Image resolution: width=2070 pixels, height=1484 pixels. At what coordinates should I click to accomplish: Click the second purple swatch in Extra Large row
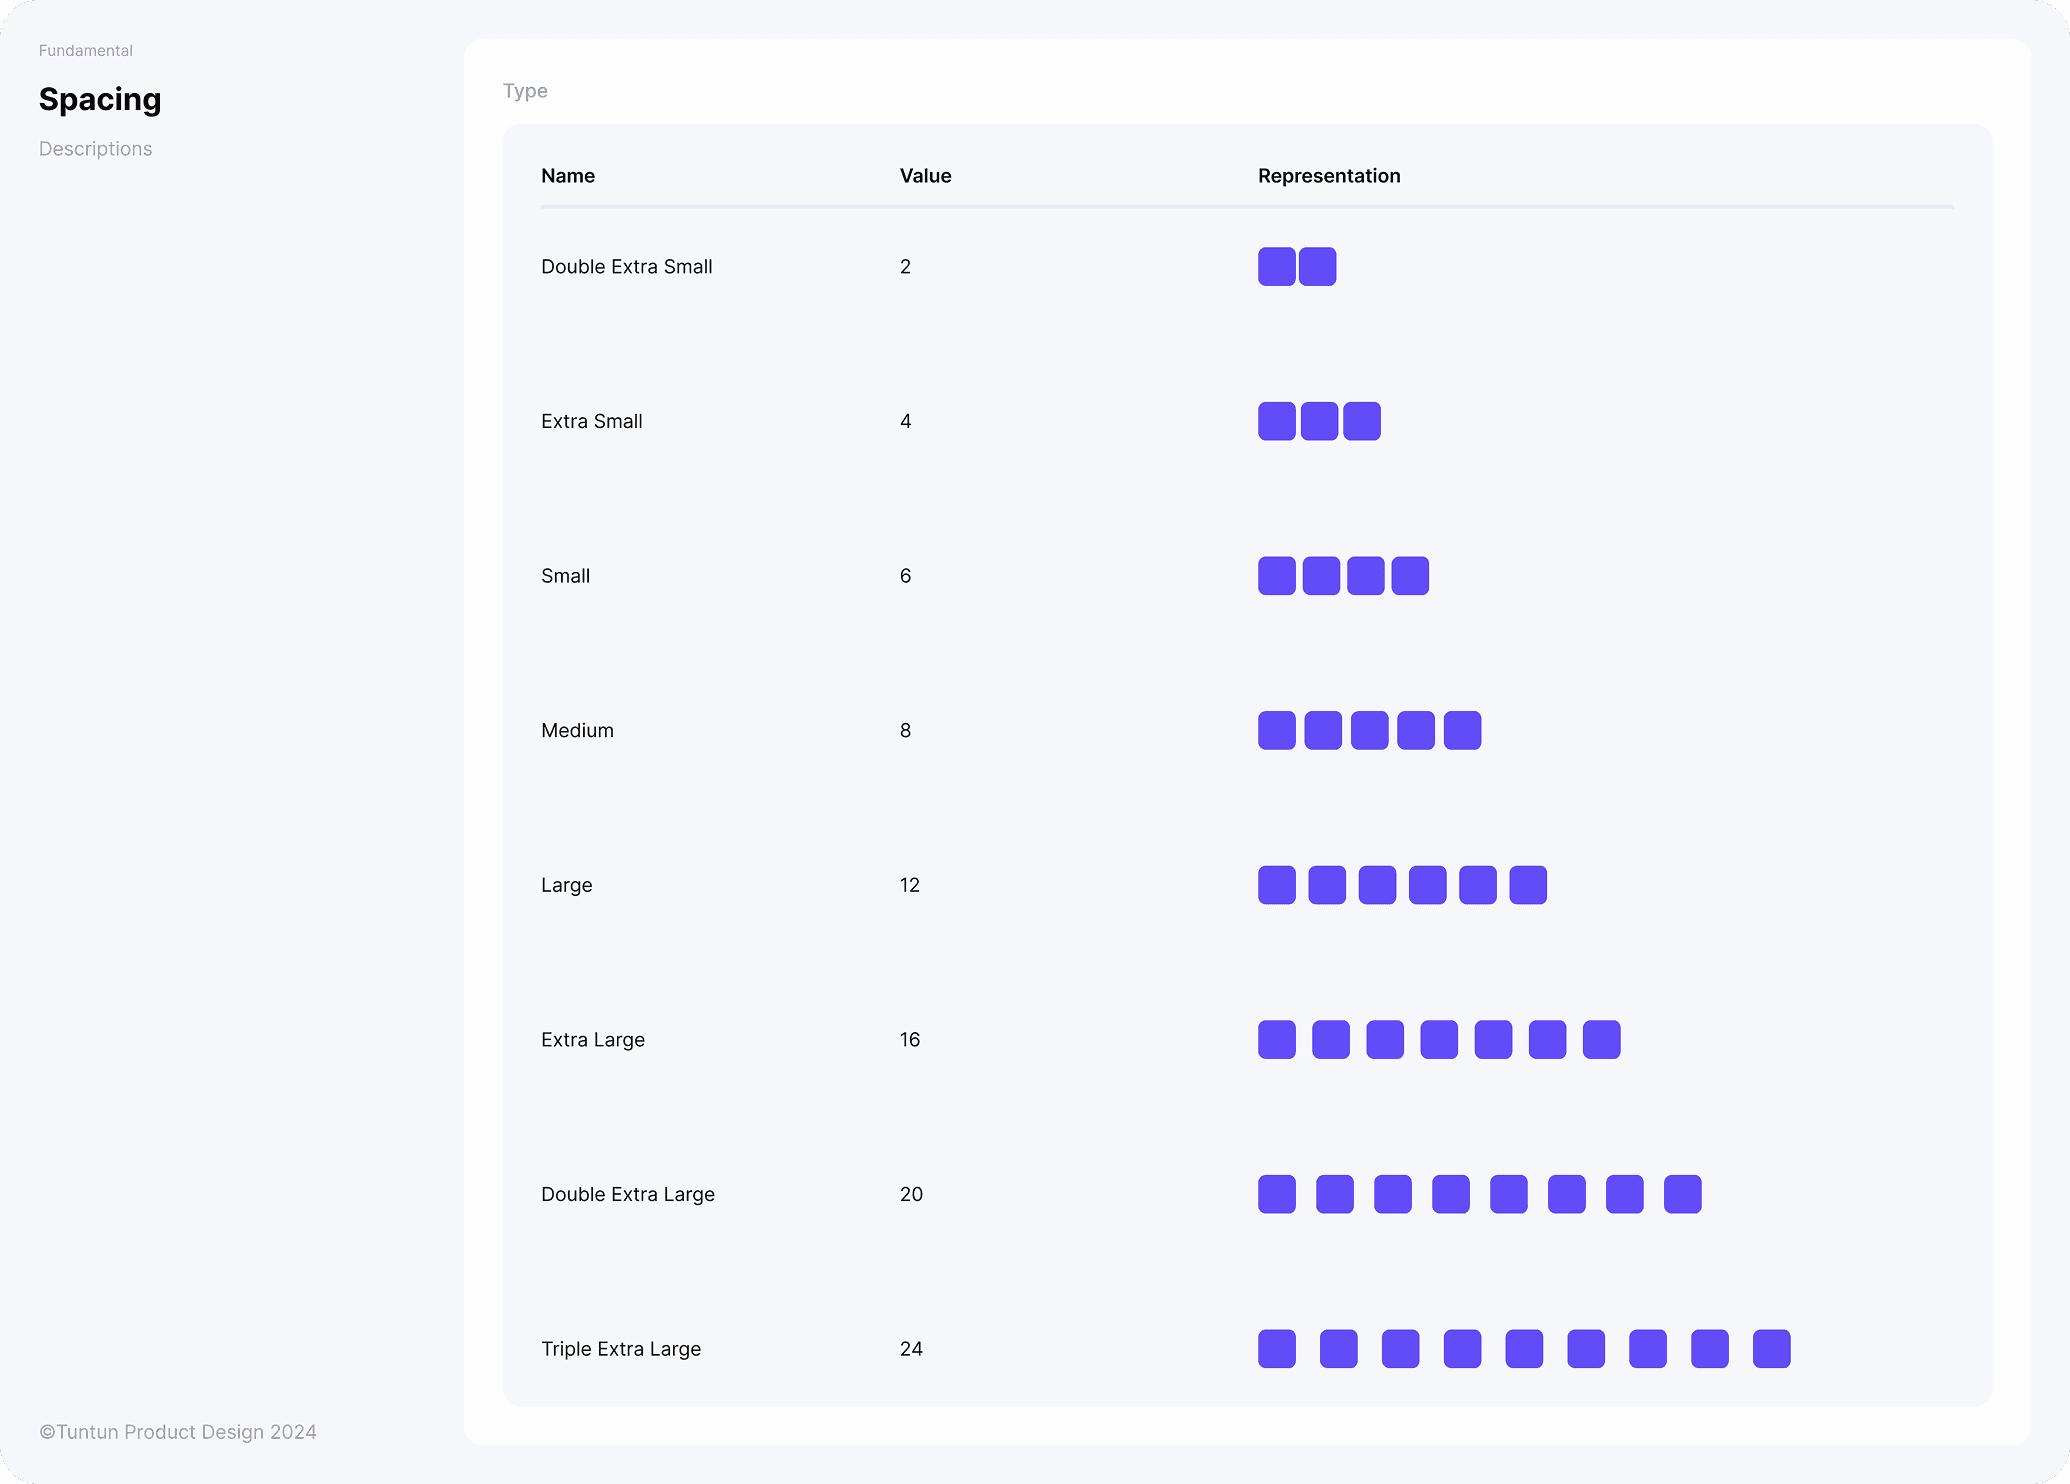[1330, 1039]
